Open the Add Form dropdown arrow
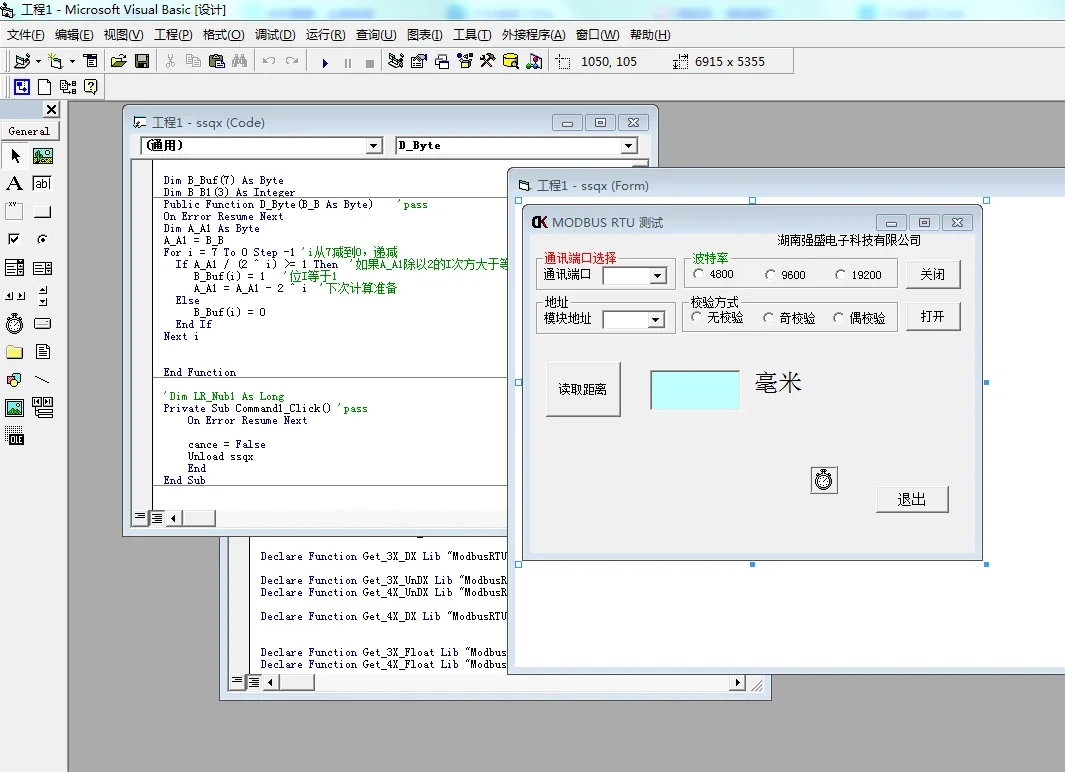 pyautogui.click(x=72, y=62)
